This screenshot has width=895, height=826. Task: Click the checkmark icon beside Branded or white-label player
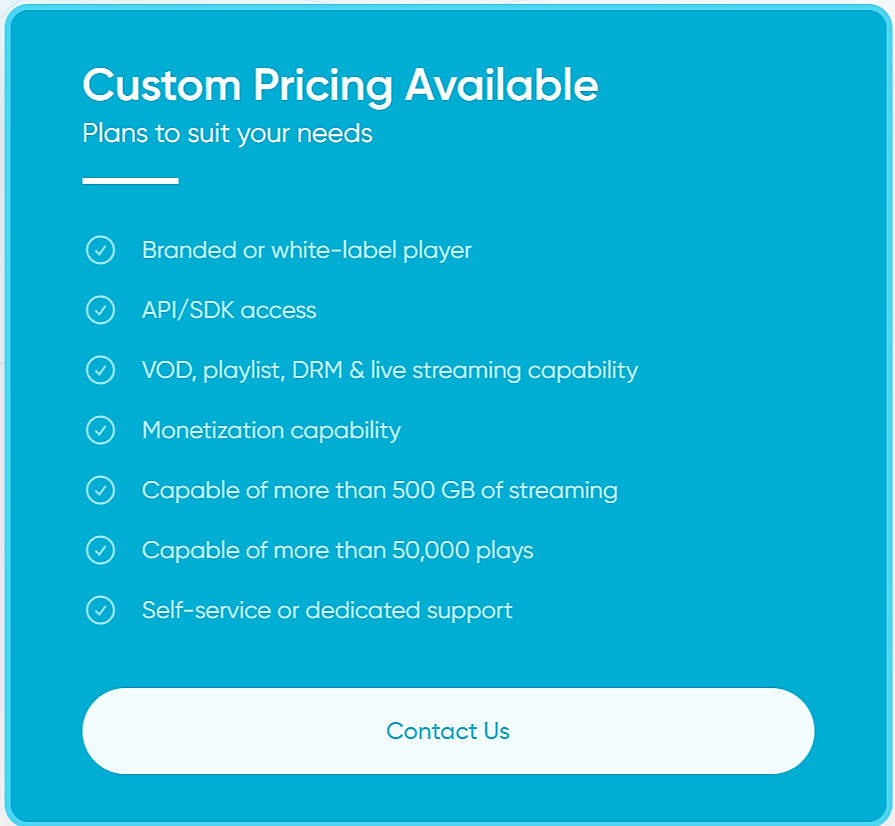(100, 250)
